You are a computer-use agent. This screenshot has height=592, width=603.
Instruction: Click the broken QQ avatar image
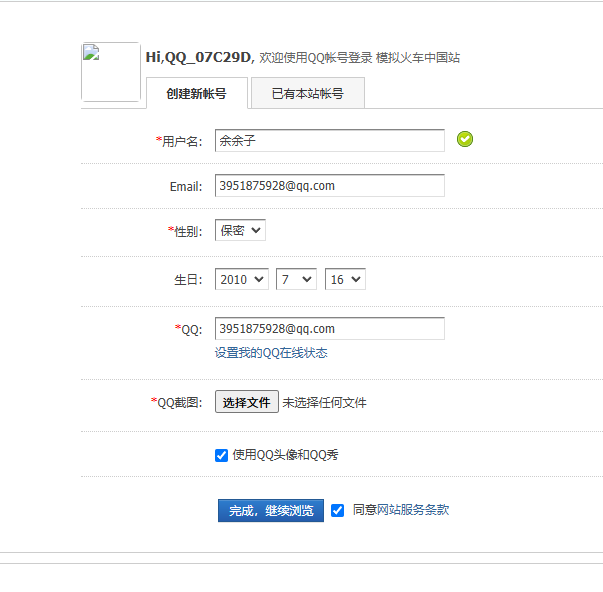111,72
